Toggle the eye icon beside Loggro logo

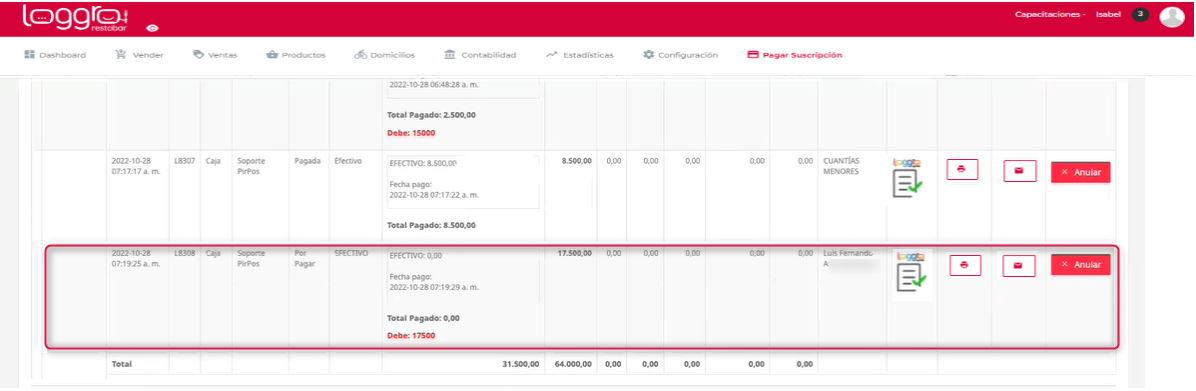(x=153, y=27)
